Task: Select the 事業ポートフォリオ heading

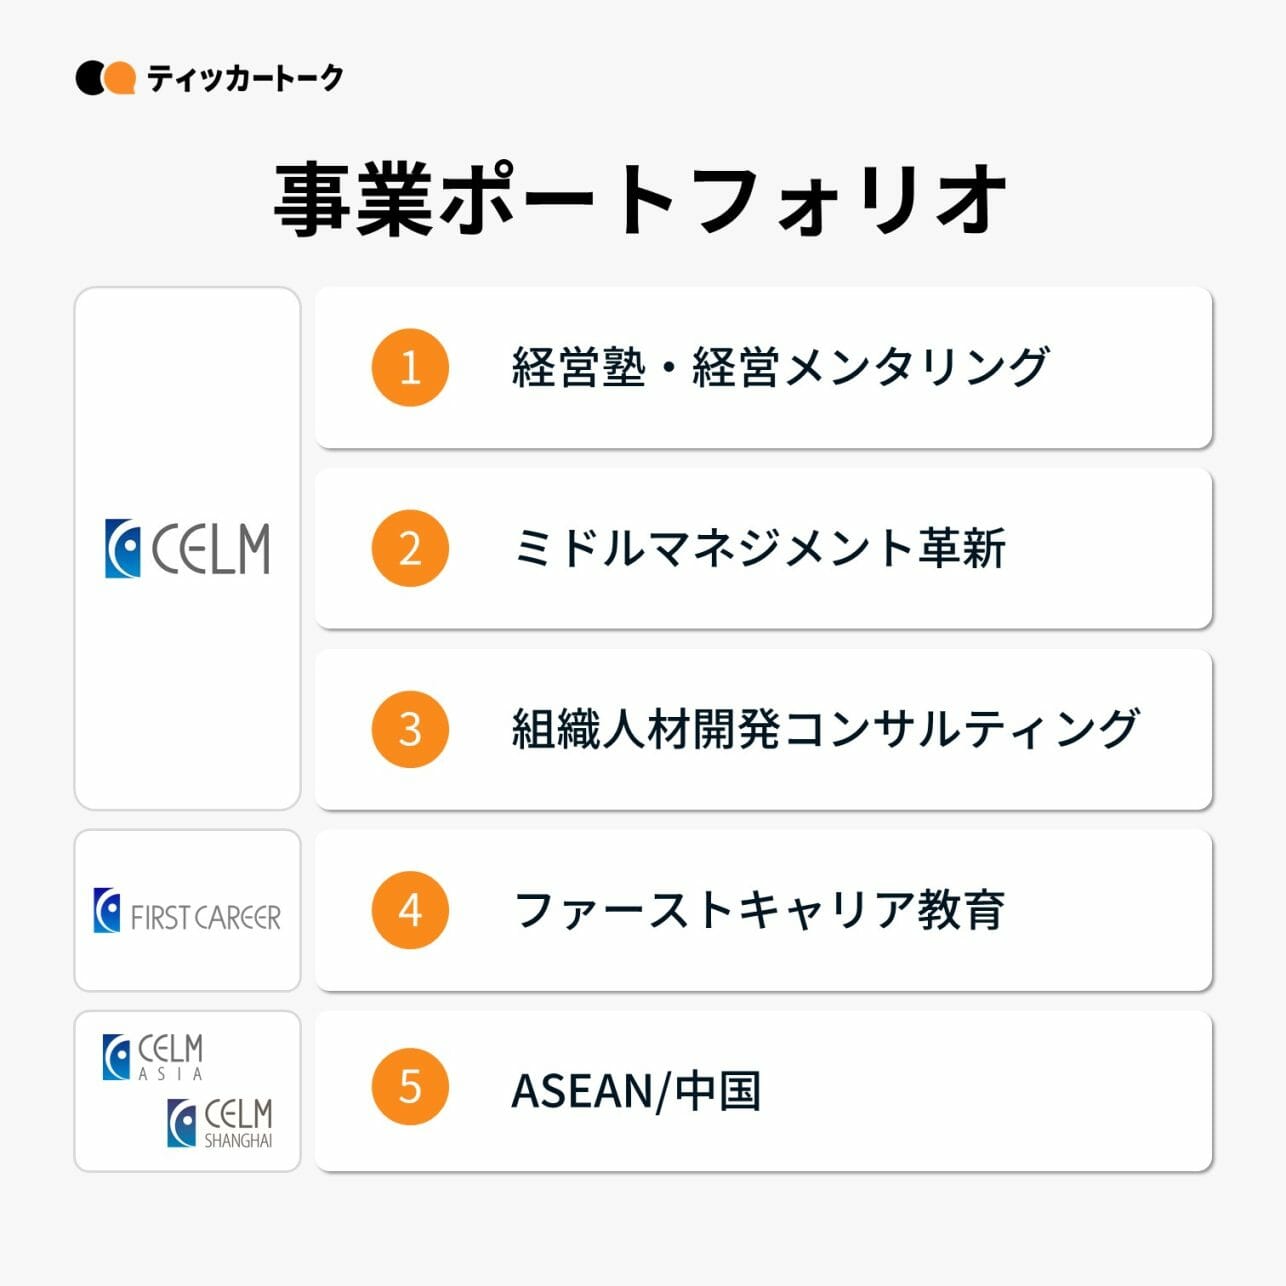Action: pos(641,201)
